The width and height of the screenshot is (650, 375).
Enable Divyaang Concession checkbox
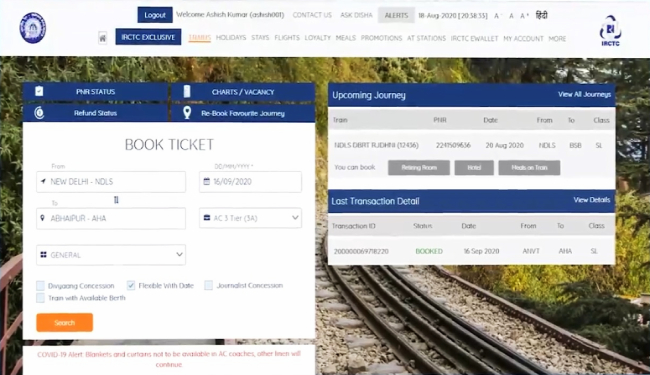(40, 285)
